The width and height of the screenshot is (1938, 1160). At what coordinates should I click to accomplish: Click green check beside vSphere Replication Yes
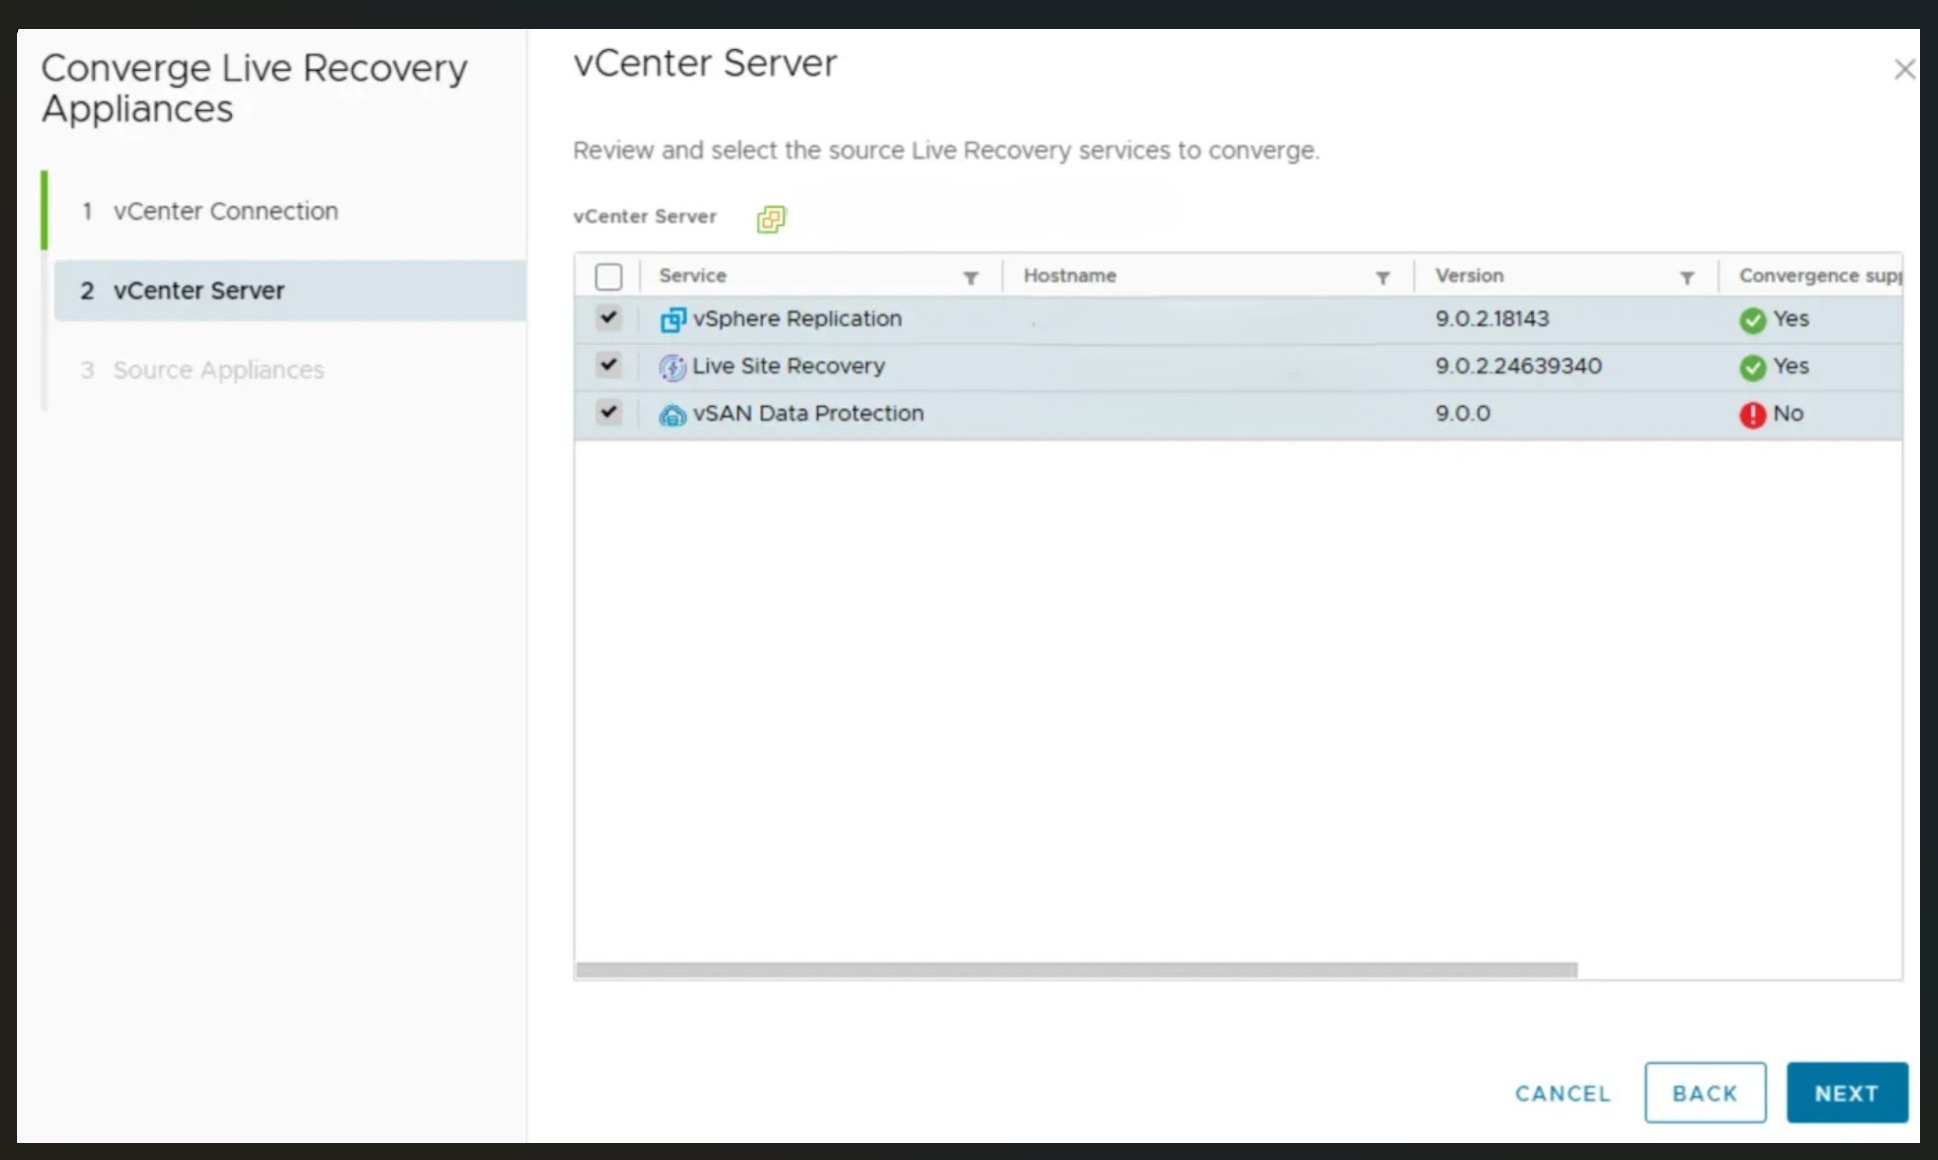(1752, 320)
